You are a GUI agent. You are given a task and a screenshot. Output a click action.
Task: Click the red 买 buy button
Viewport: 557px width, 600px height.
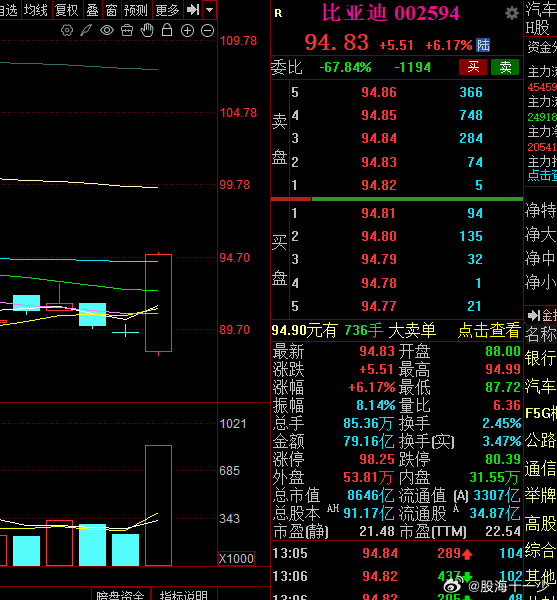click(x=473, y=67)
